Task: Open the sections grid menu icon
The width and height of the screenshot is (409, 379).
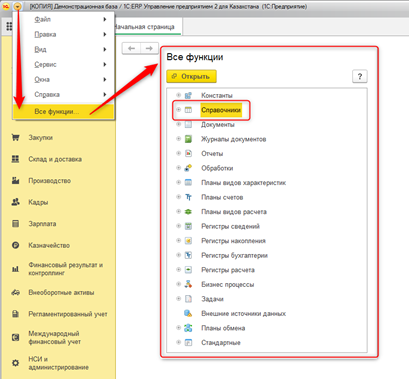Action: 9,27
